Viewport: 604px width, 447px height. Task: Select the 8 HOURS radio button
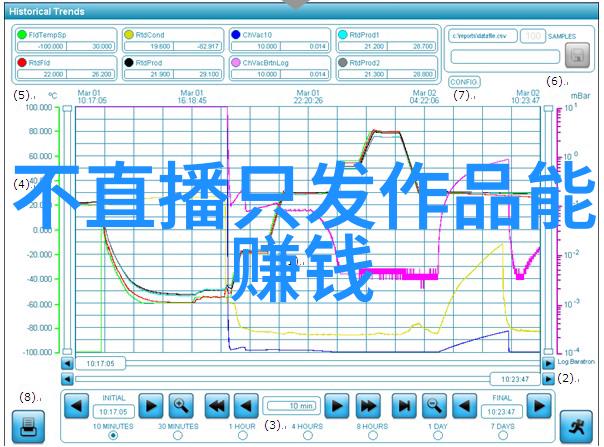click(x=372, y=435)
